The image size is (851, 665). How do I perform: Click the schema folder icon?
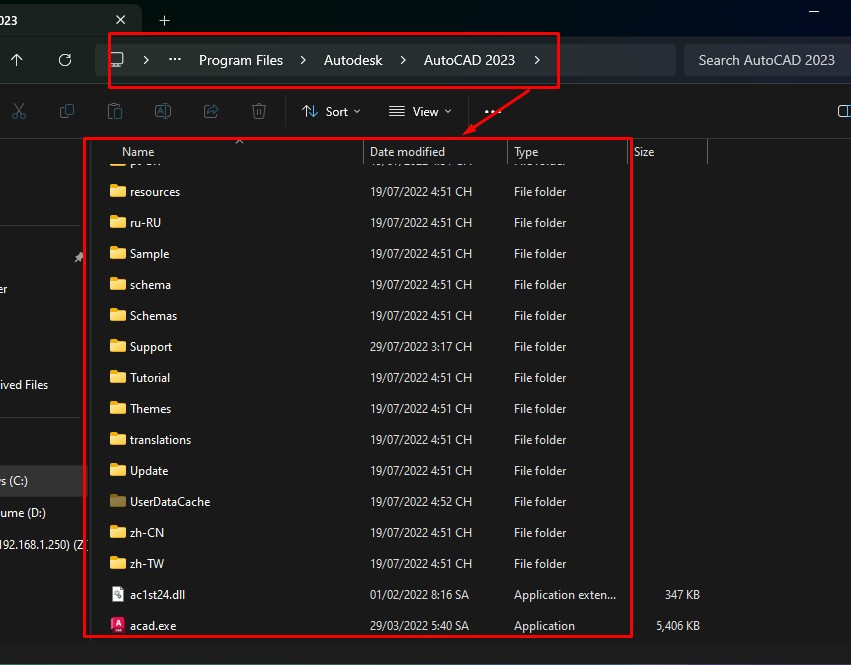pyautogui.click(x=118, y=284)
